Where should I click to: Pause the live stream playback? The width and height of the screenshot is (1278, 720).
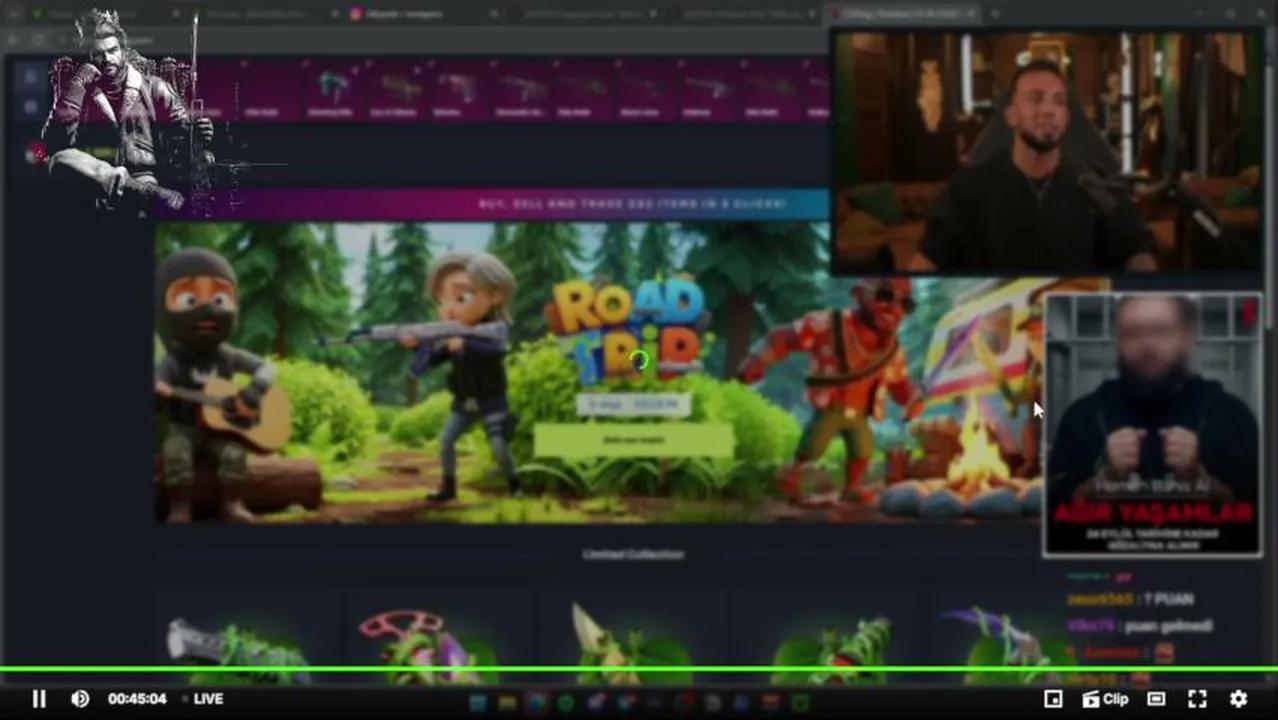click(x=39, y=699)
